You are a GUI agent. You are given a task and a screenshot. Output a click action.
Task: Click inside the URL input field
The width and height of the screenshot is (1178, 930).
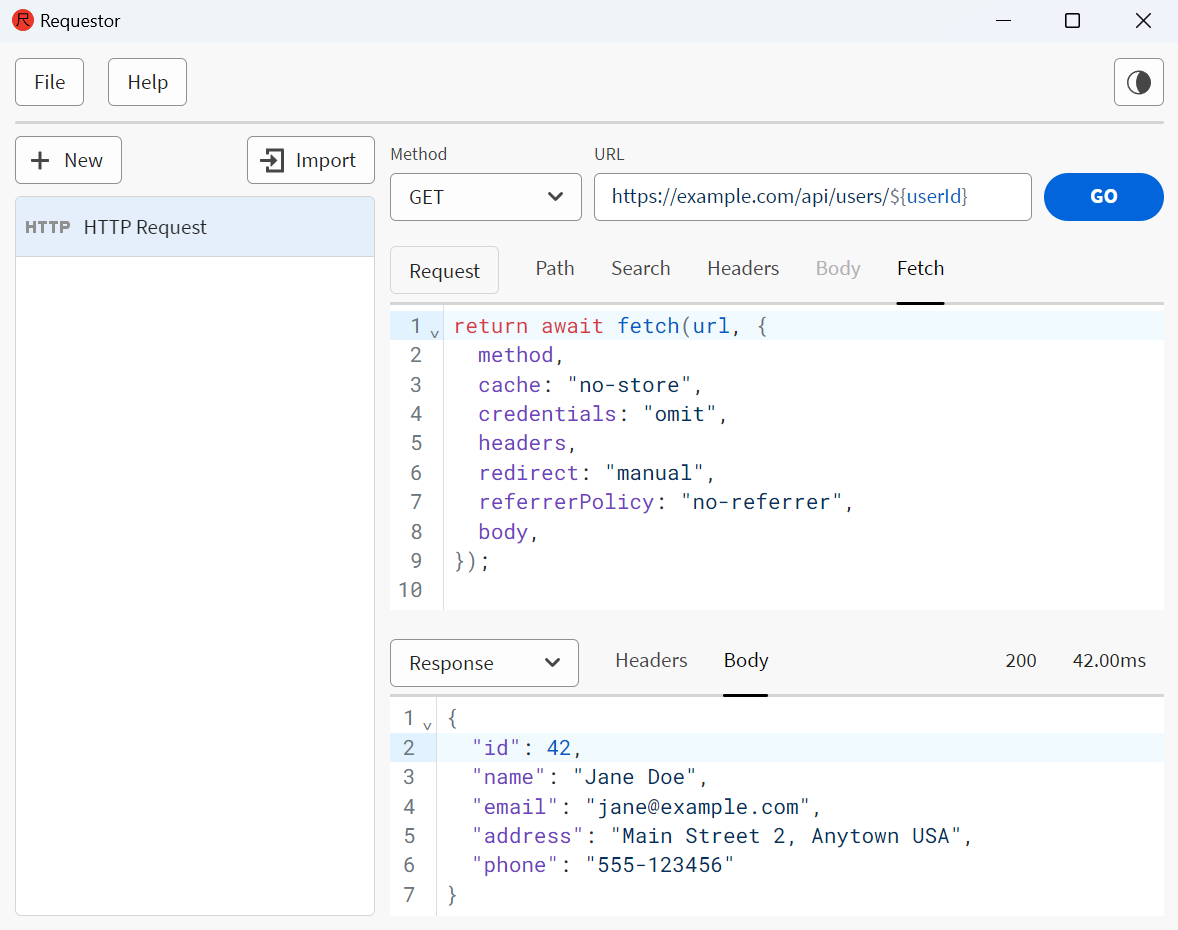click(813, 197)
